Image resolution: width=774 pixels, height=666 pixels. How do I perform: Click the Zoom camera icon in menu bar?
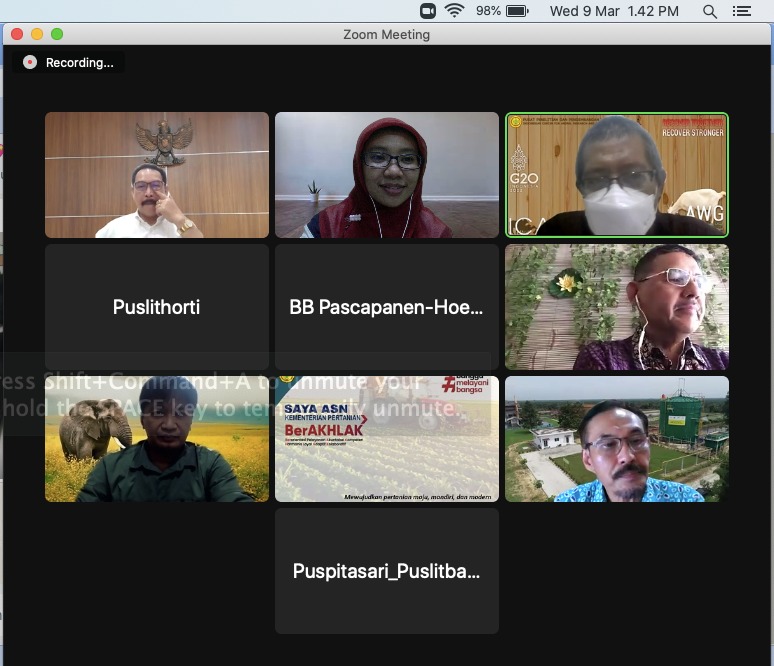point(427,11)
